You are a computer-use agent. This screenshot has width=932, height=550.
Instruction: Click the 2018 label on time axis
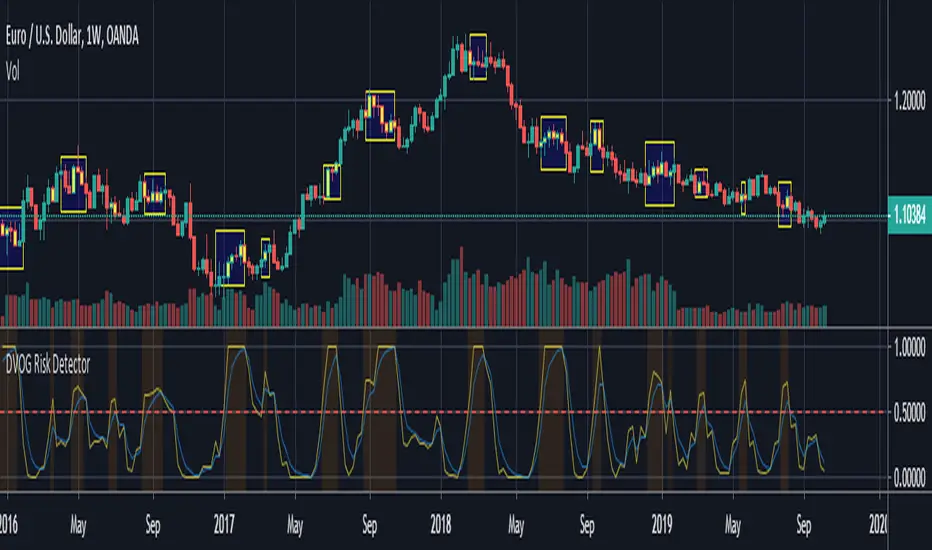point(442,520)
